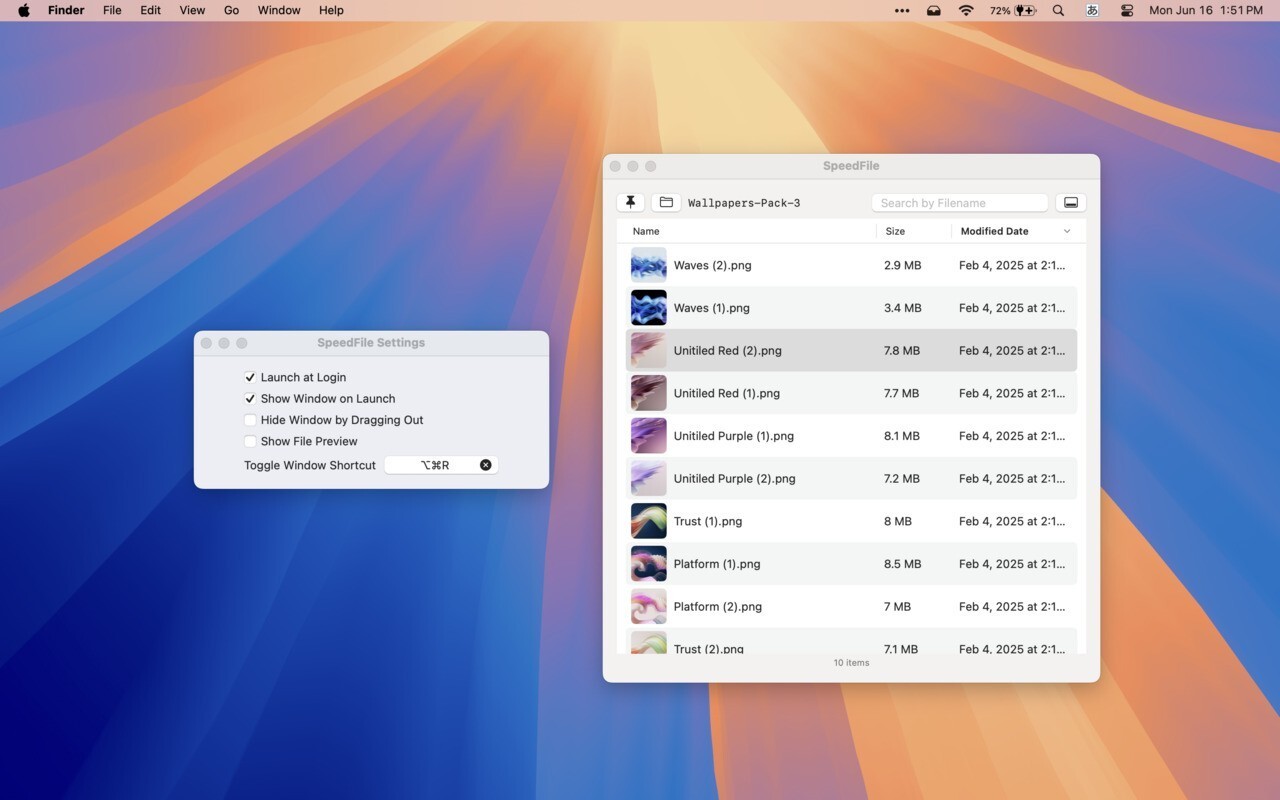Toggle sort order chevron in Modified Date column

click(x=1067, y=231)
